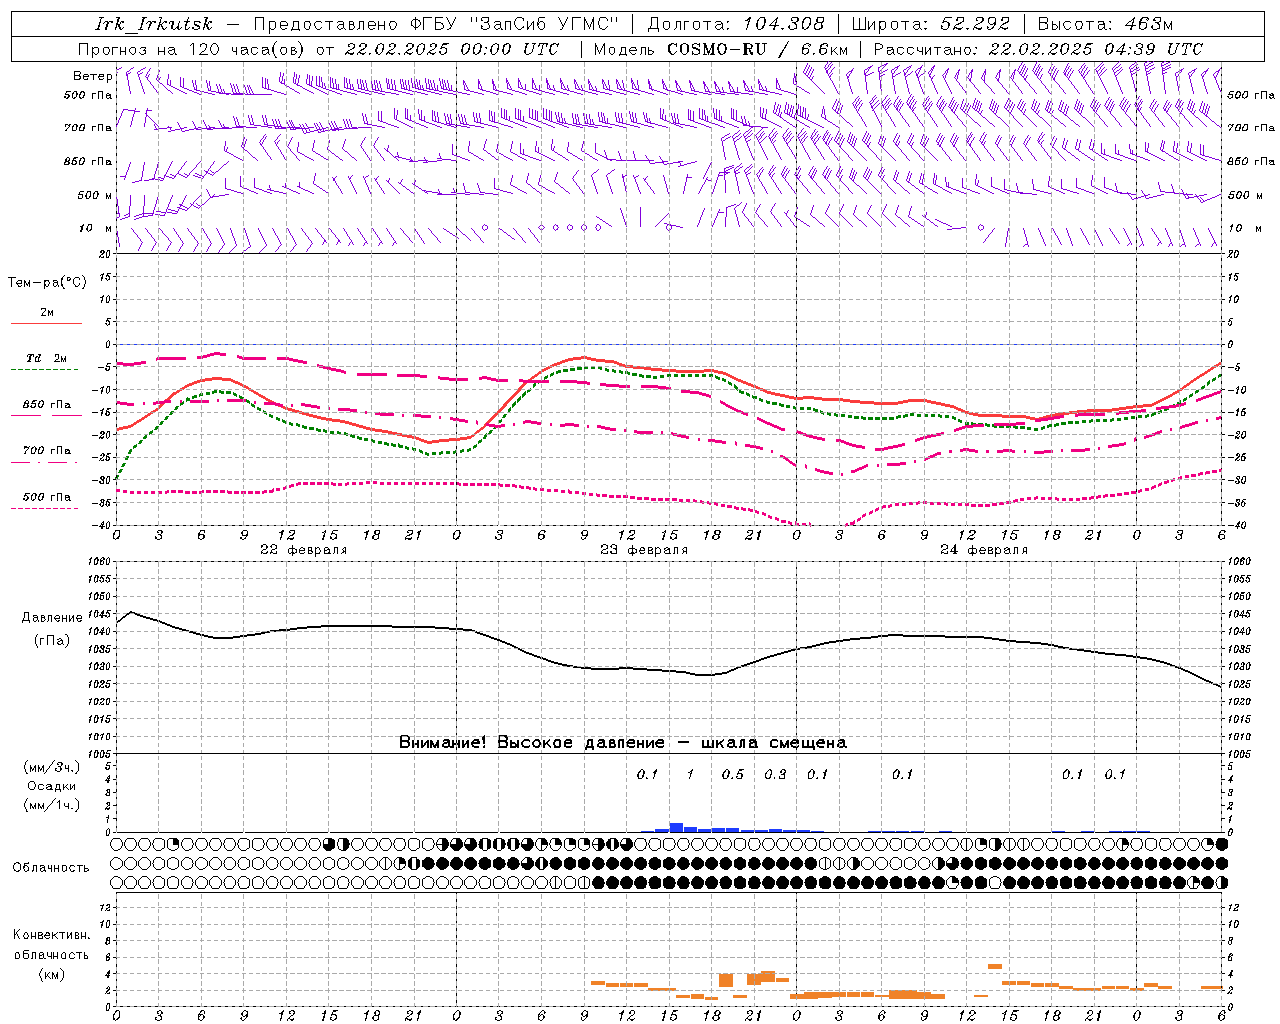1280x1024 pixels.
Task: Click the tallest blue precipitation bar
Action: [677, 828]
